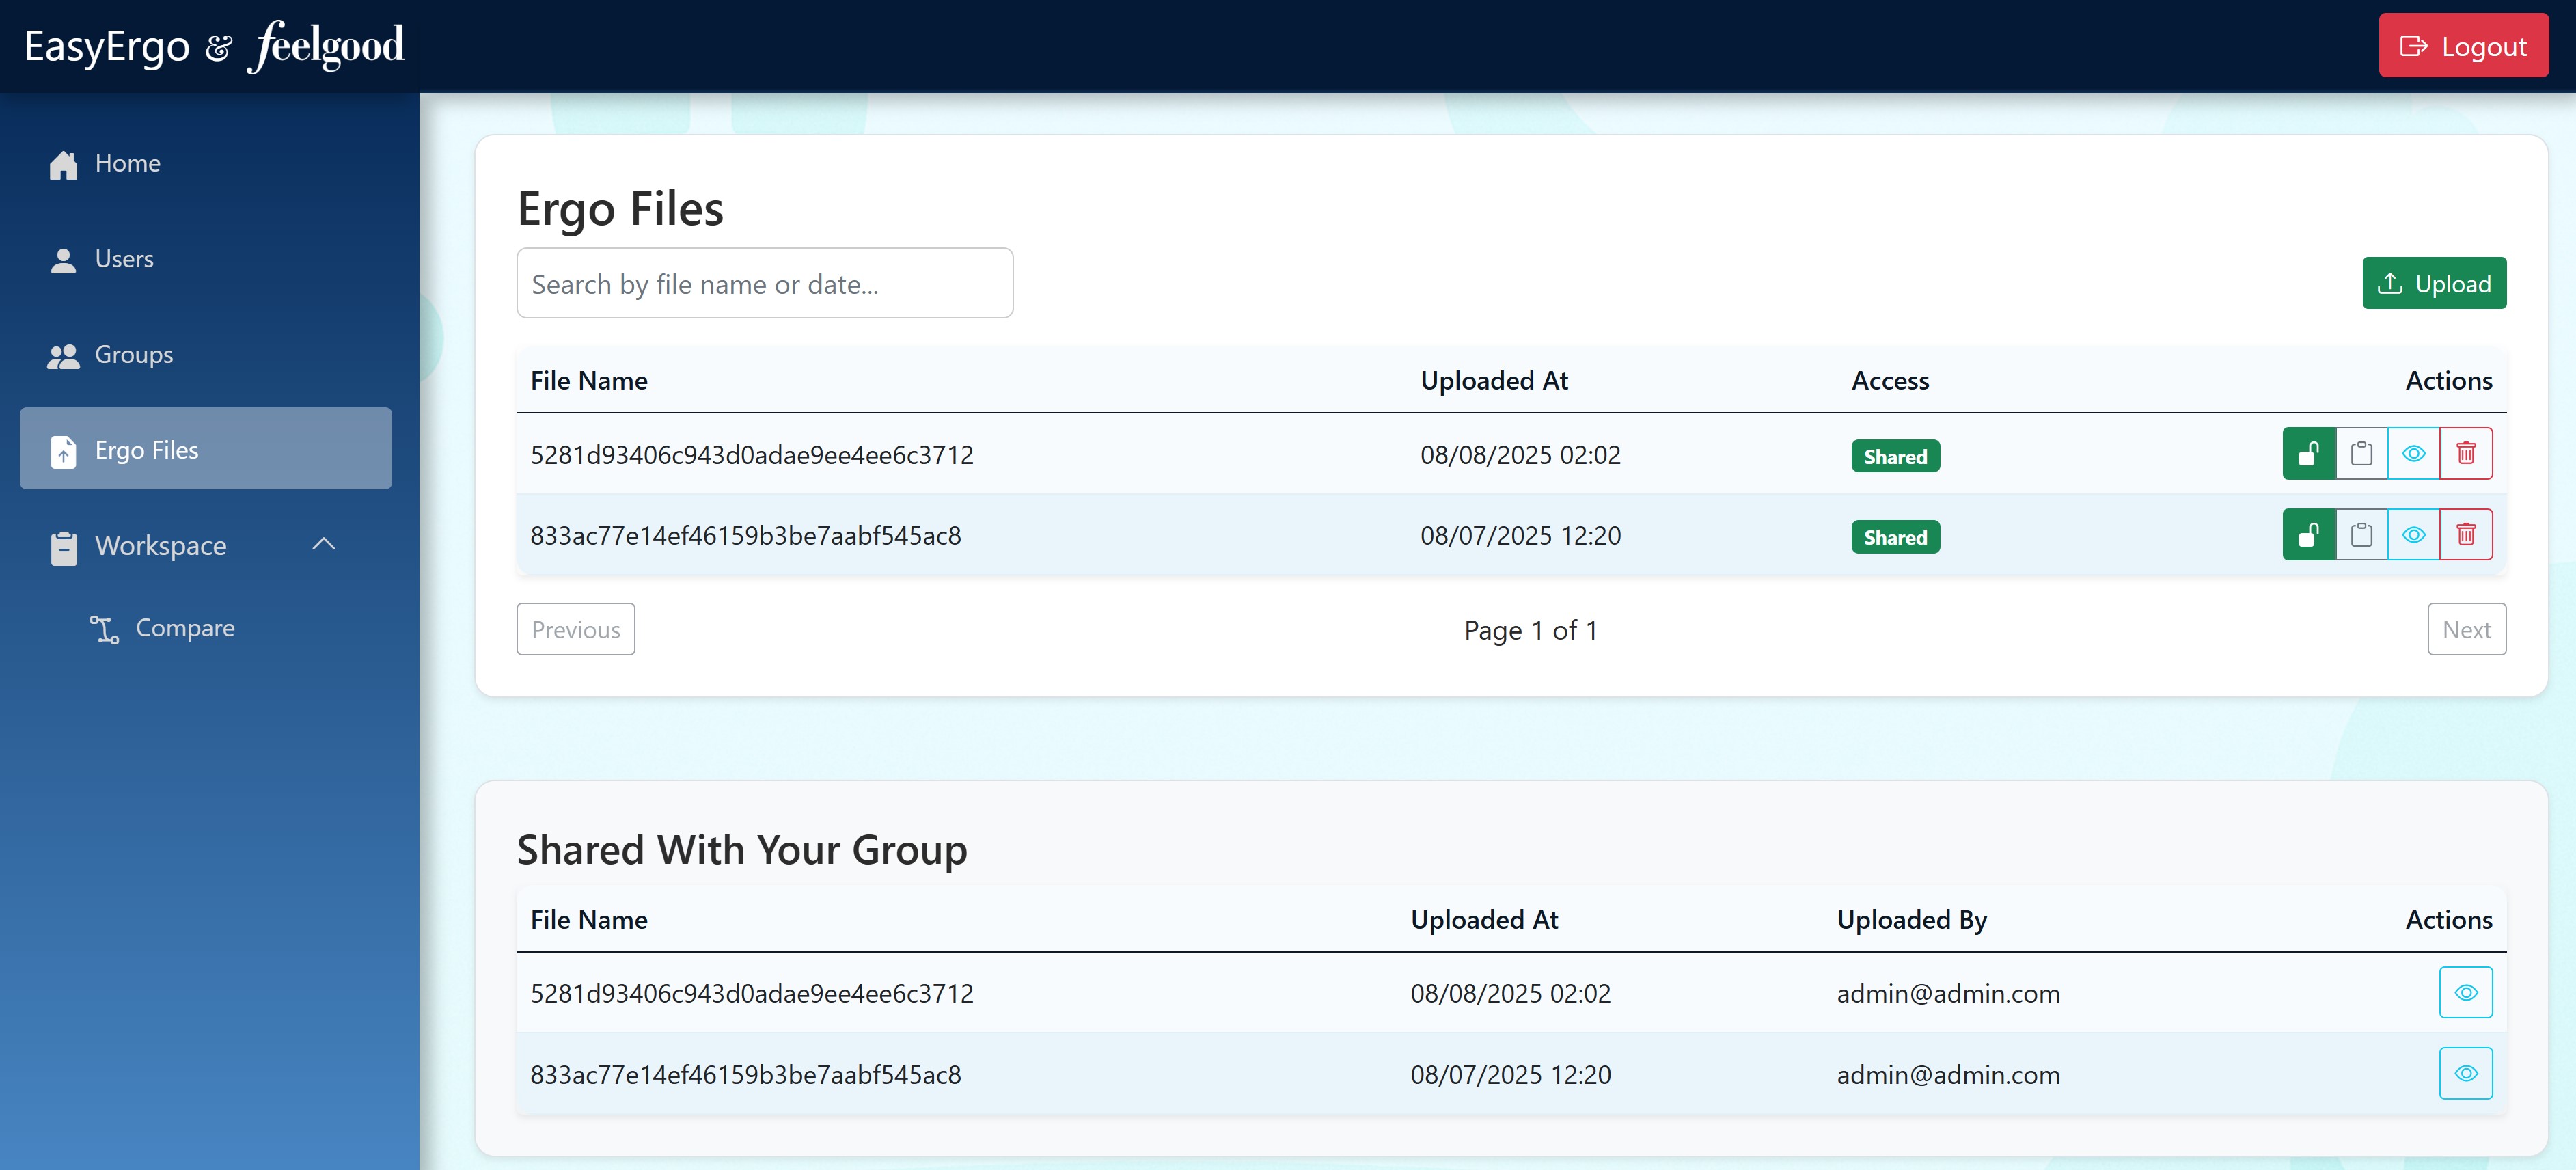The height and width of the screenshot is (1170, 2576).
Task: Click the Groups people icon
Action: 64,356
